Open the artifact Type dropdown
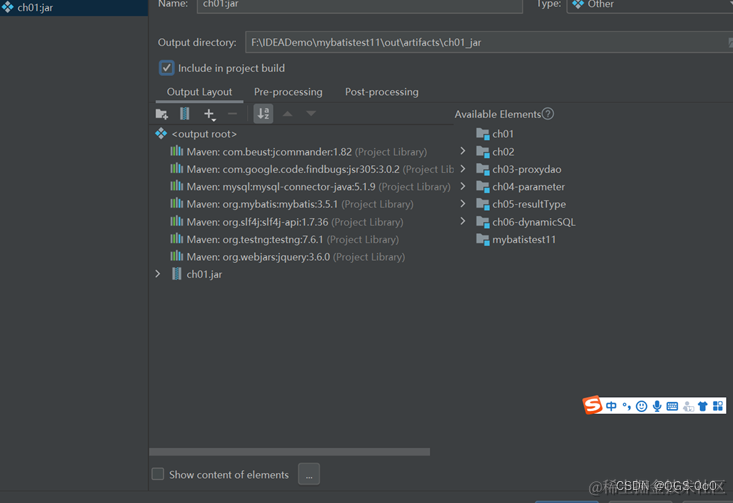The image size is (733, 503). (650, 6)
